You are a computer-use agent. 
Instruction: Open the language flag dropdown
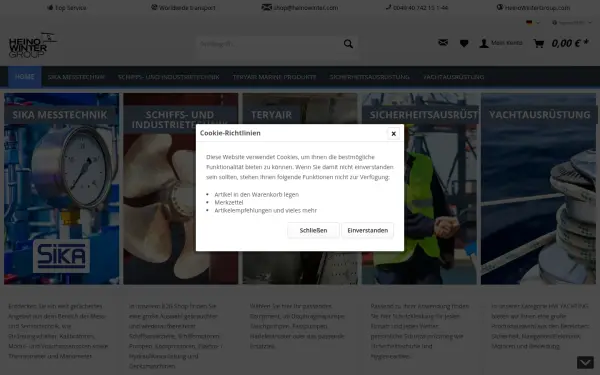pos(533,23)
